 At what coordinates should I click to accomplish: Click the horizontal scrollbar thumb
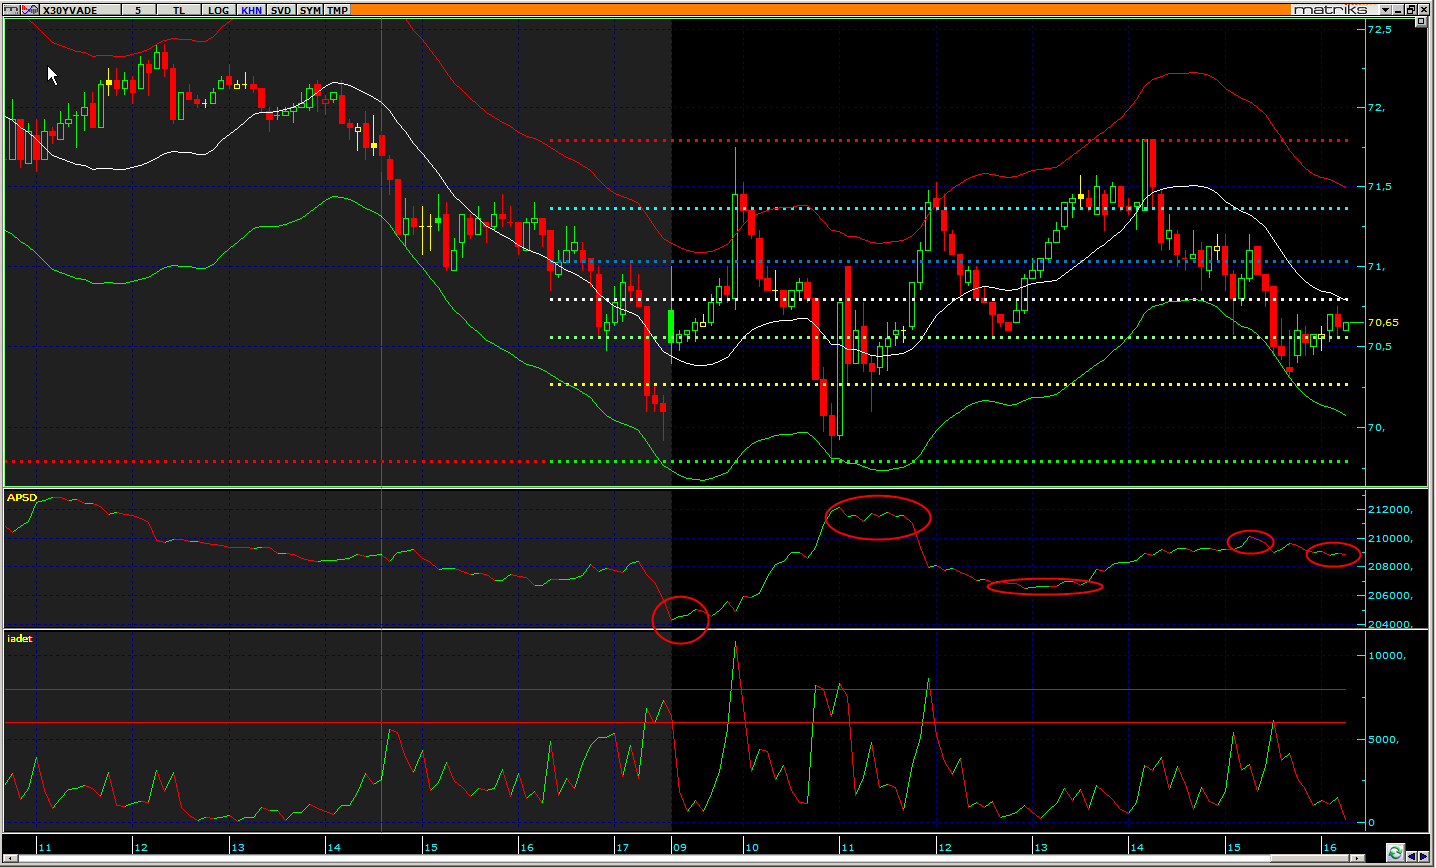[1310, 858]
